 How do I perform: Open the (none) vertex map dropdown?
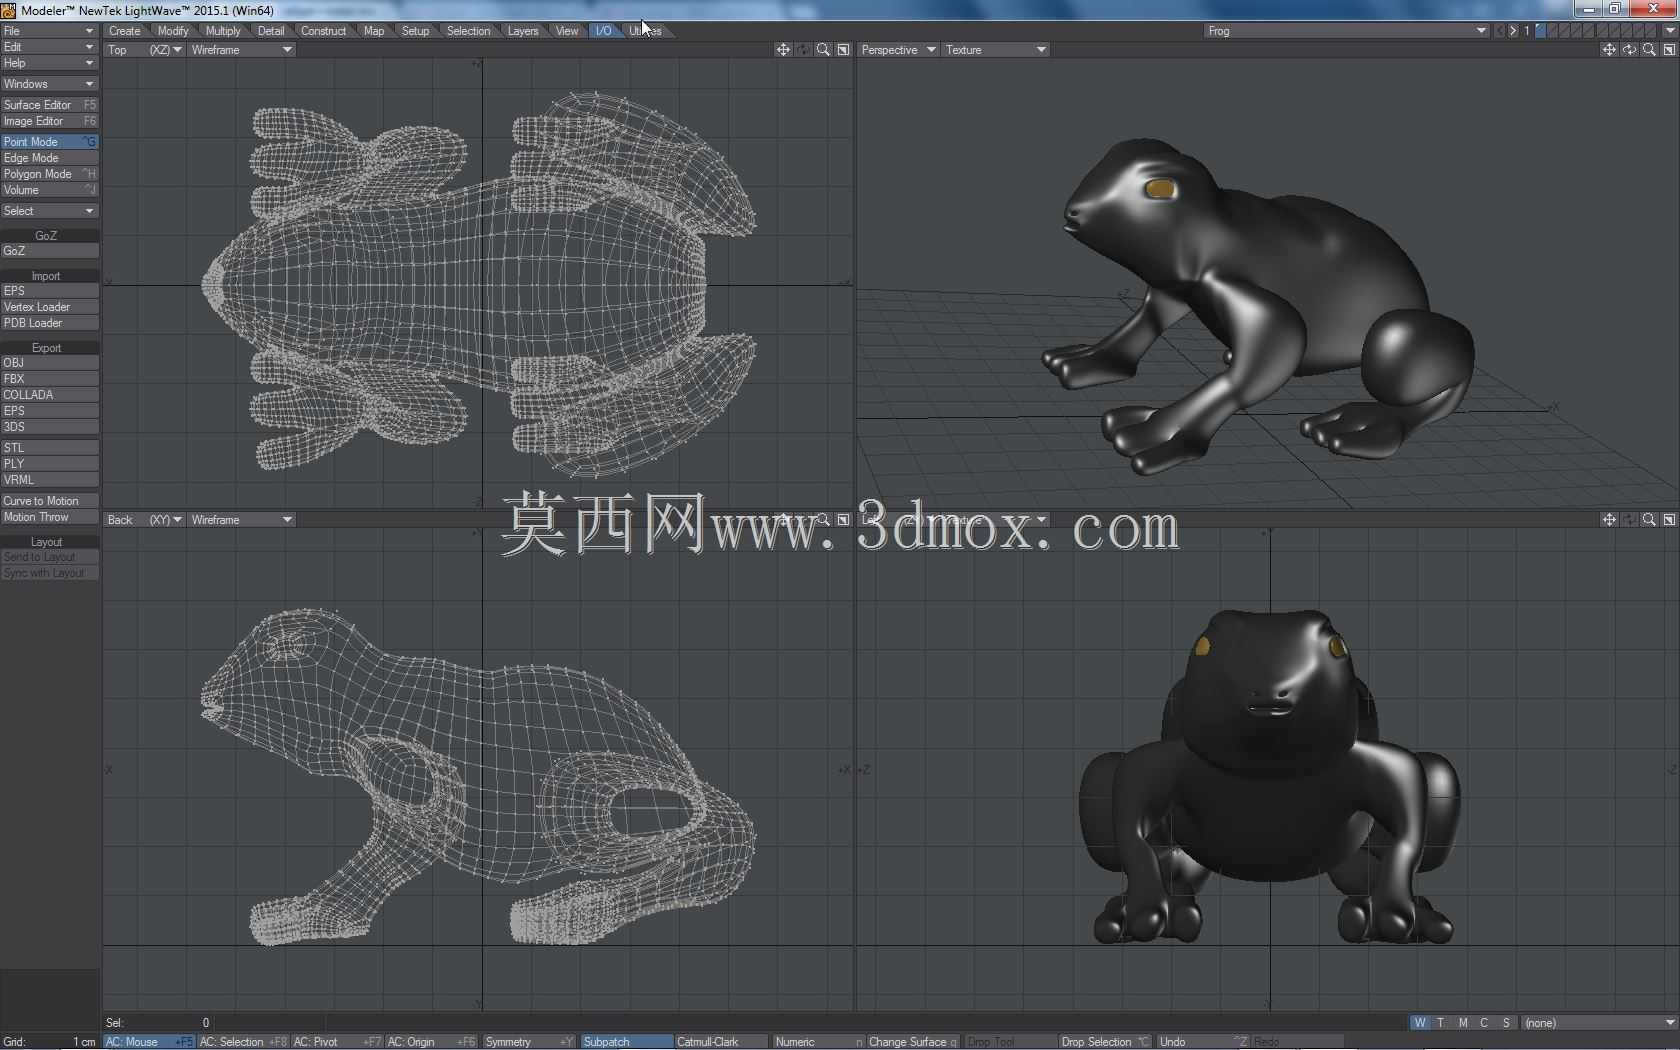pyautogui.click(x=1598, y=1023)
